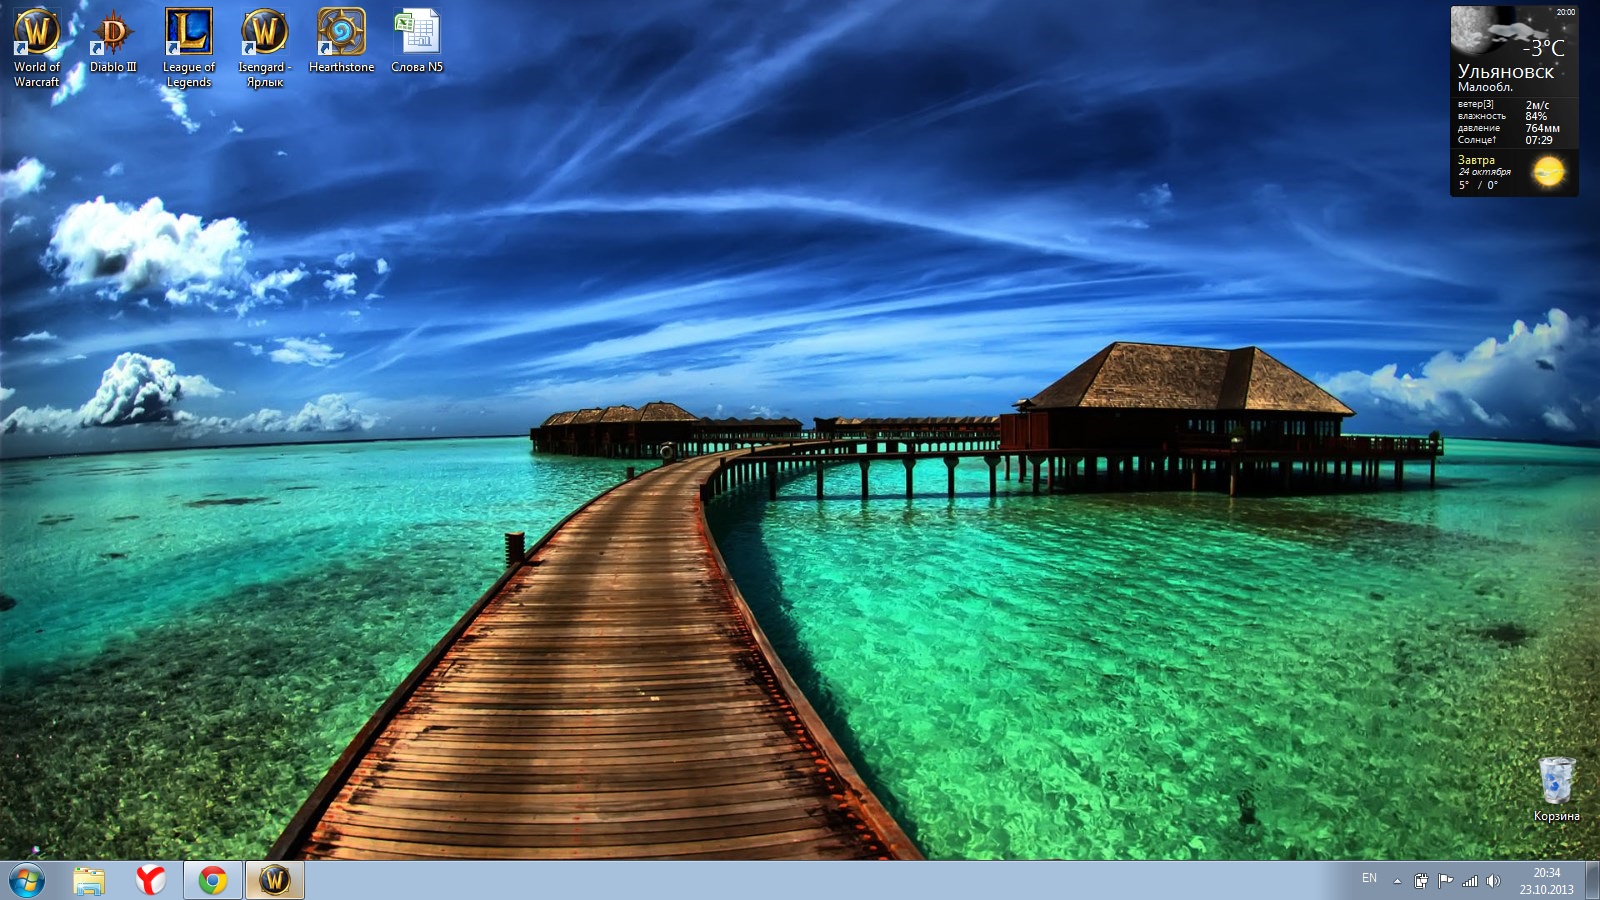Click the Show desktop strip

pos(1592,881)
